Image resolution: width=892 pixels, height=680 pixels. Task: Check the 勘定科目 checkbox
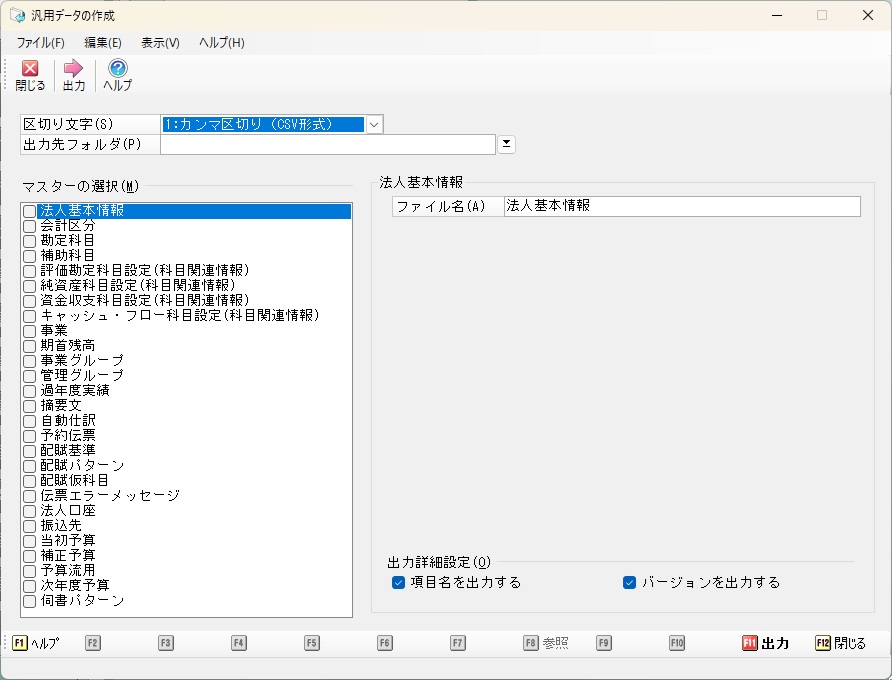pyautogui.click(x=30, y=241)
